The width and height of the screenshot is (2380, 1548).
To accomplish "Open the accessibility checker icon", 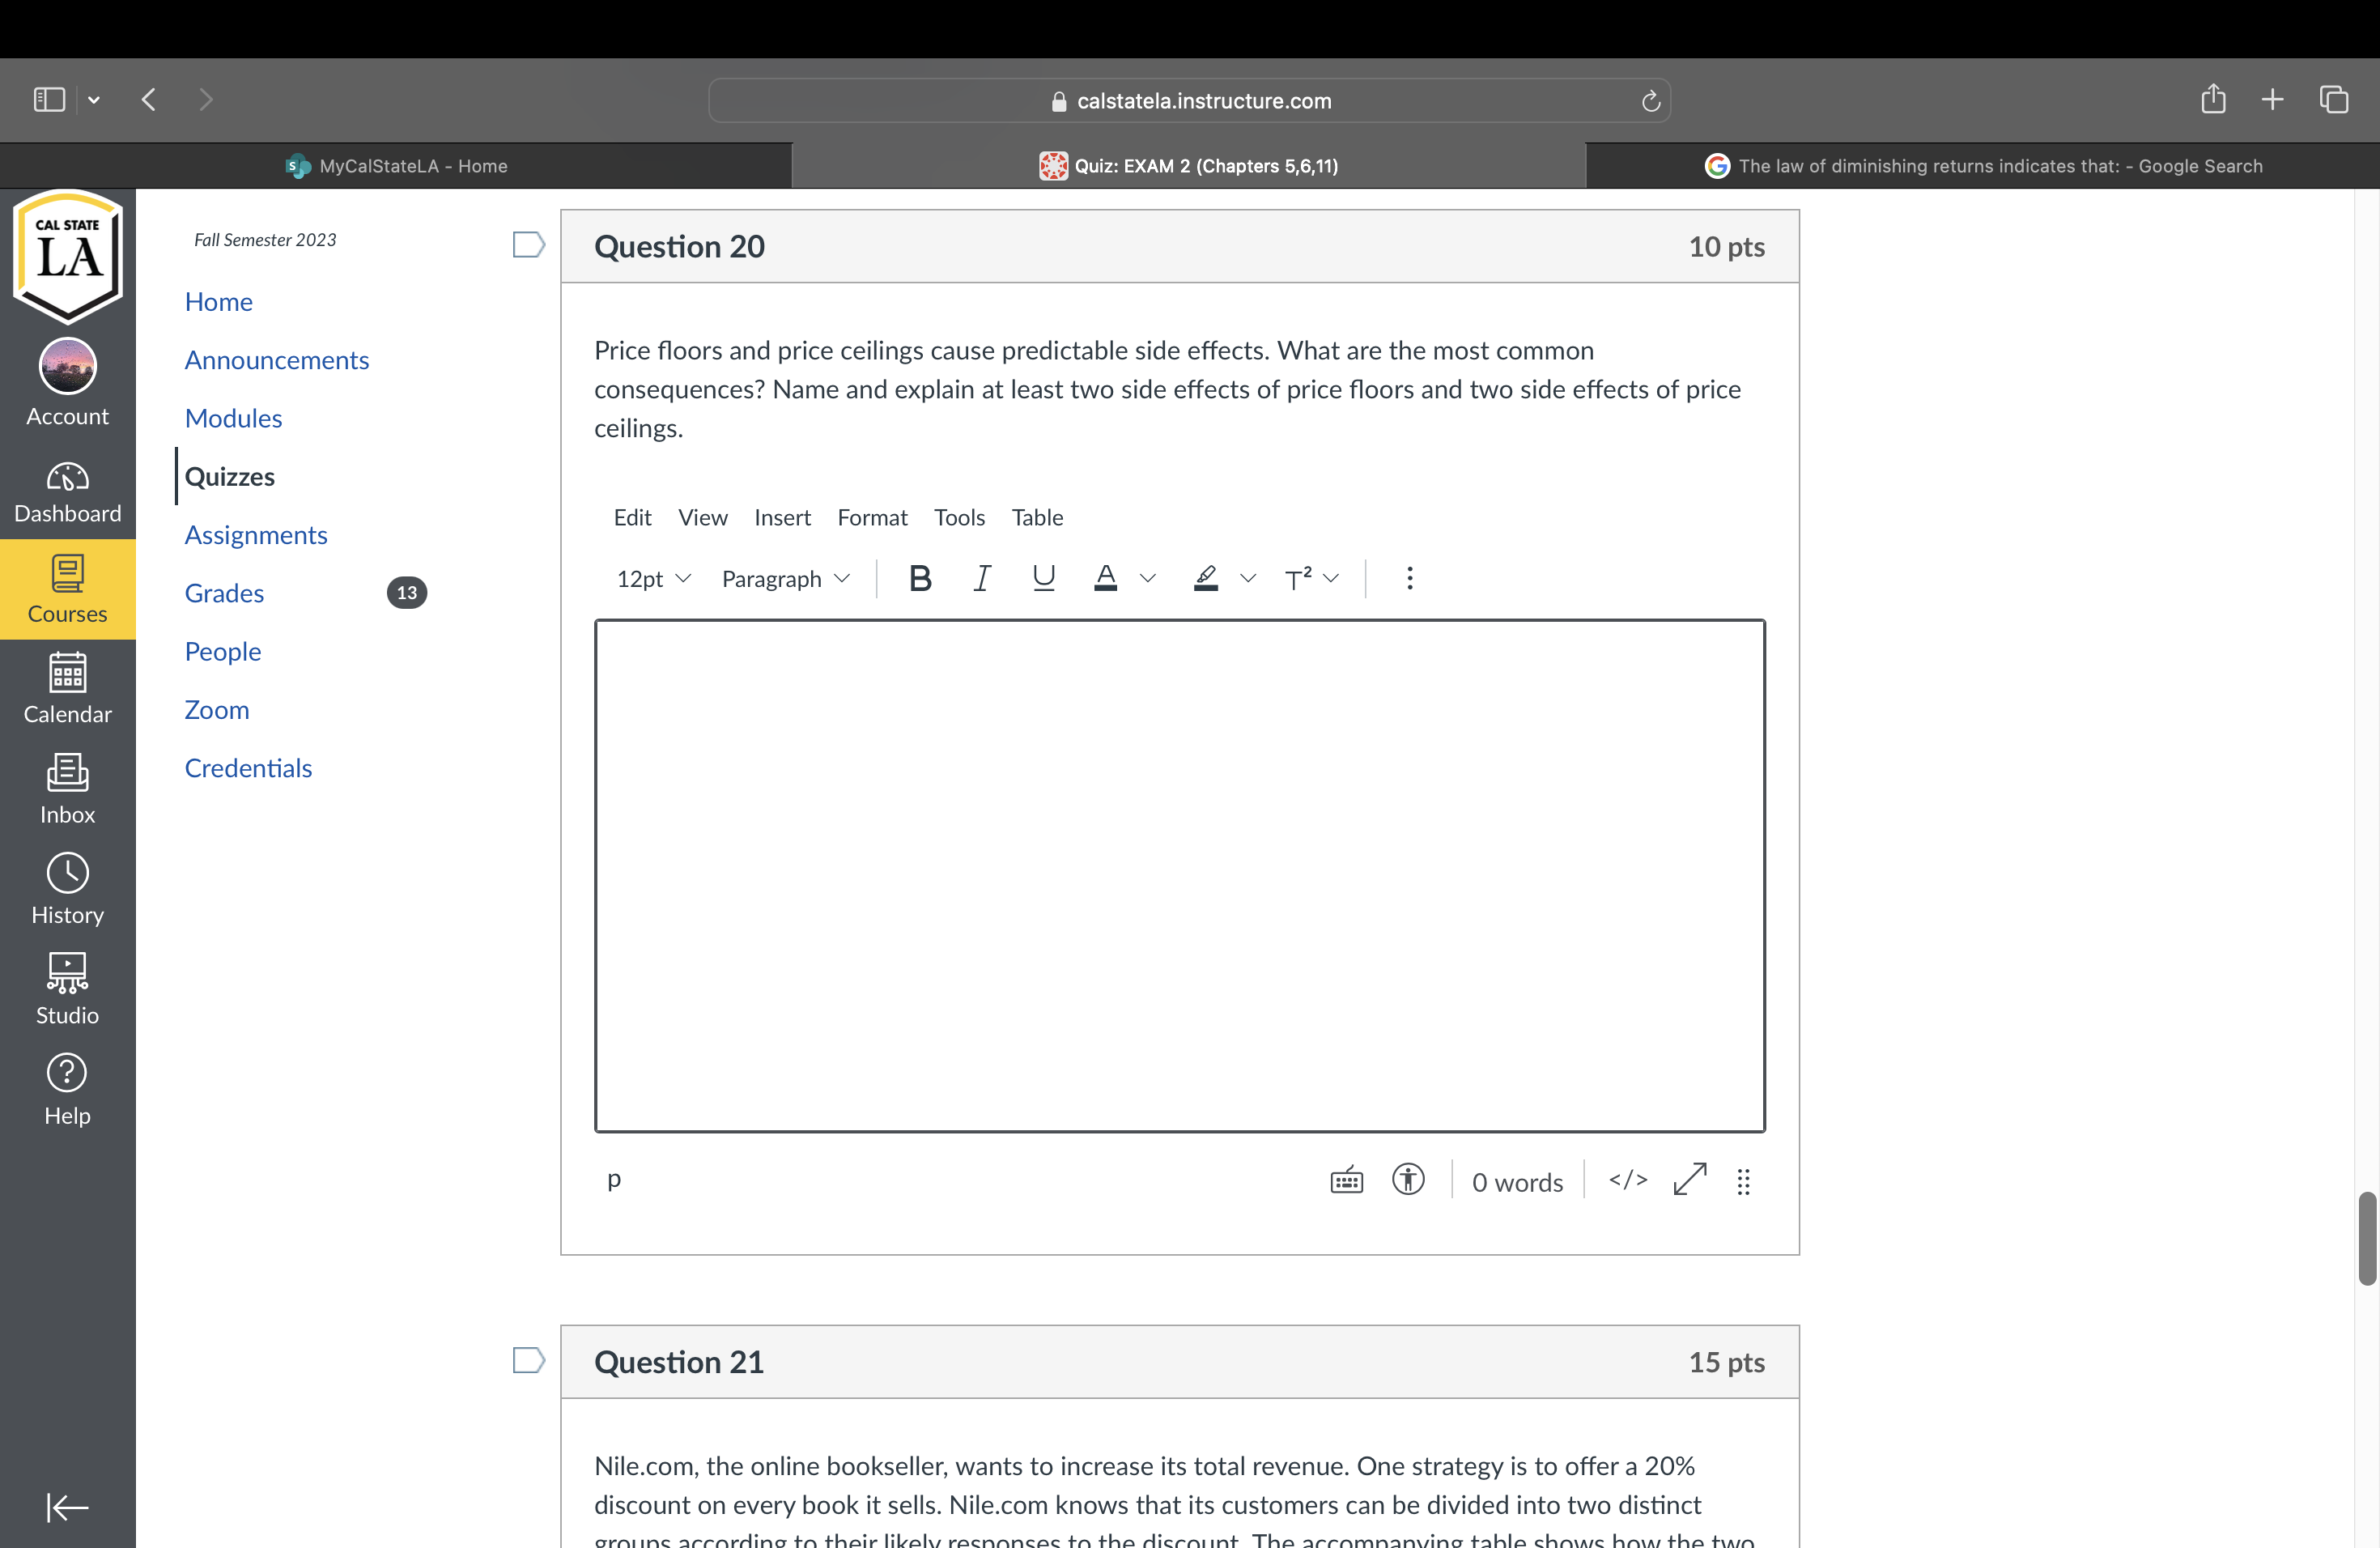I will pyautogui.click(x=1408, y=1181).
